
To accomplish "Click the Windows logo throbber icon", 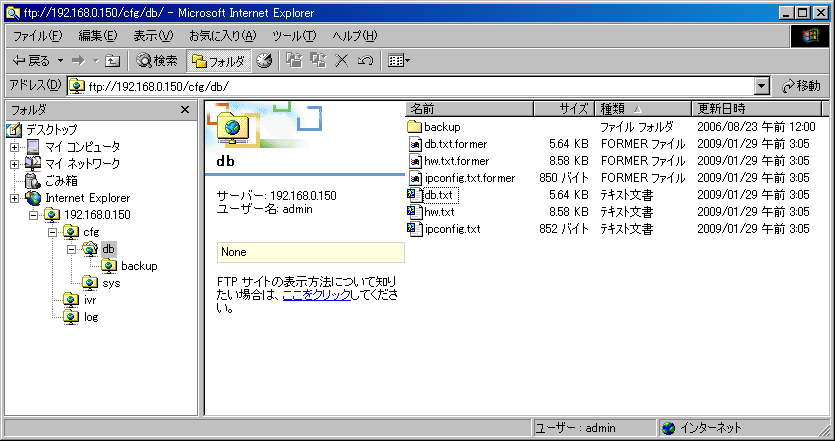I will [x=808, y=36].
